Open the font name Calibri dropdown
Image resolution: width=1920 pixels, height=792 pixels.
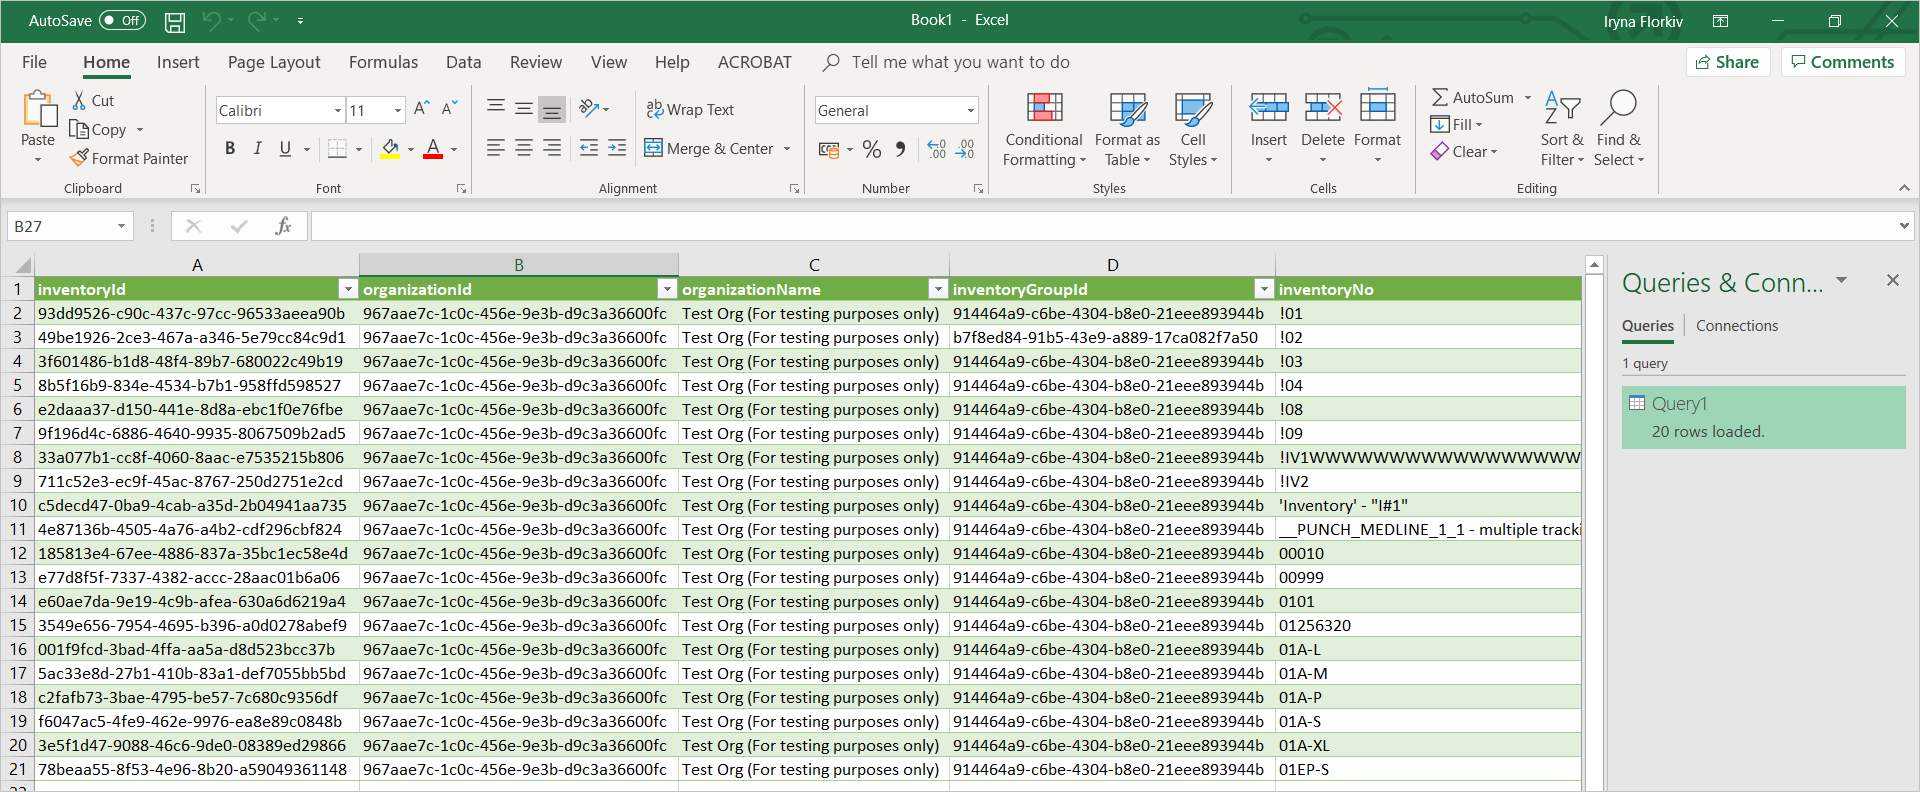click(338, 111)
